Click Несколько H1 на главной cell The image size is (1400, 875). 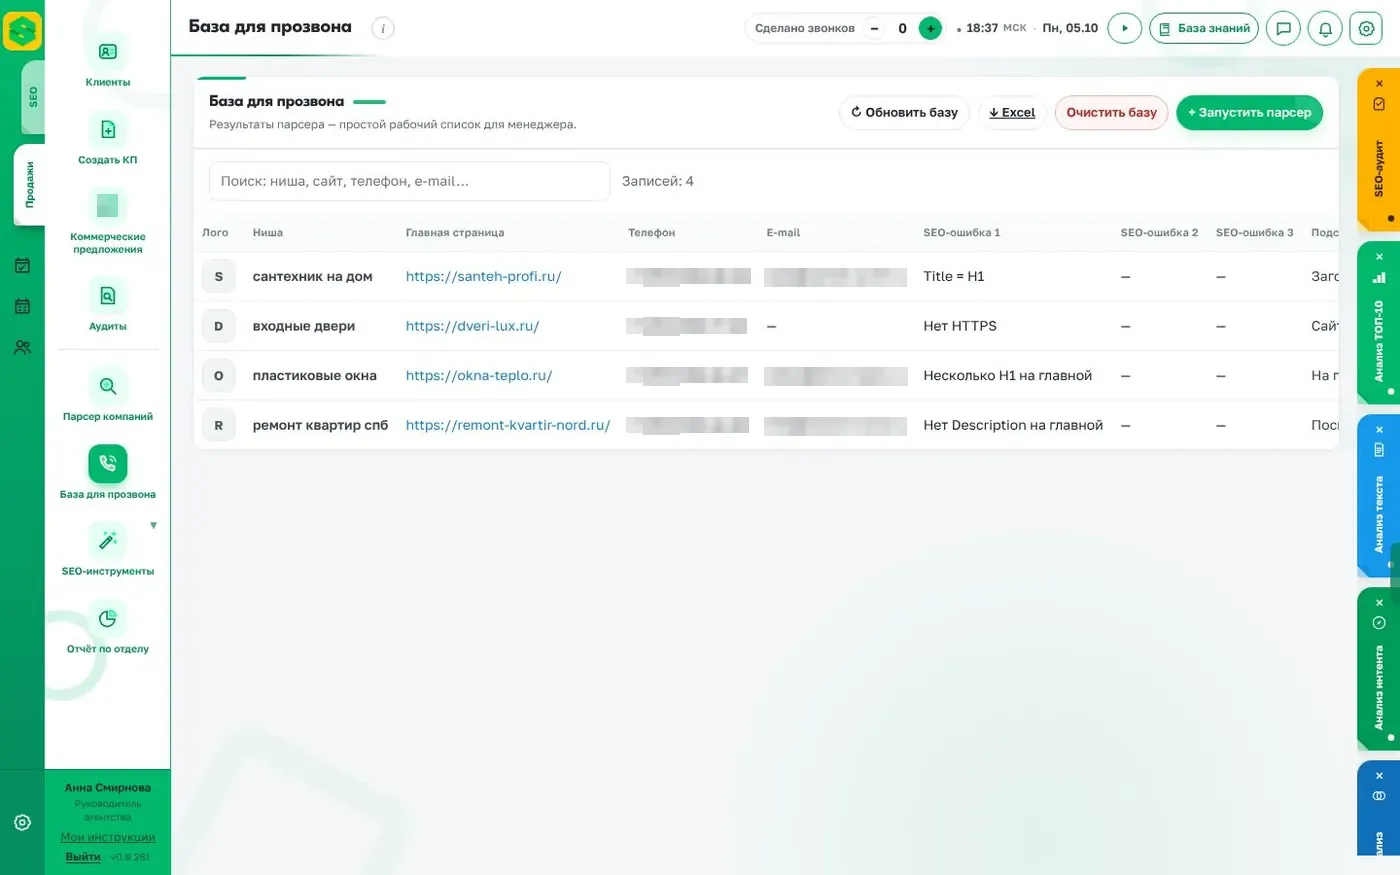pyautogui.click(x=1008, y=376)
